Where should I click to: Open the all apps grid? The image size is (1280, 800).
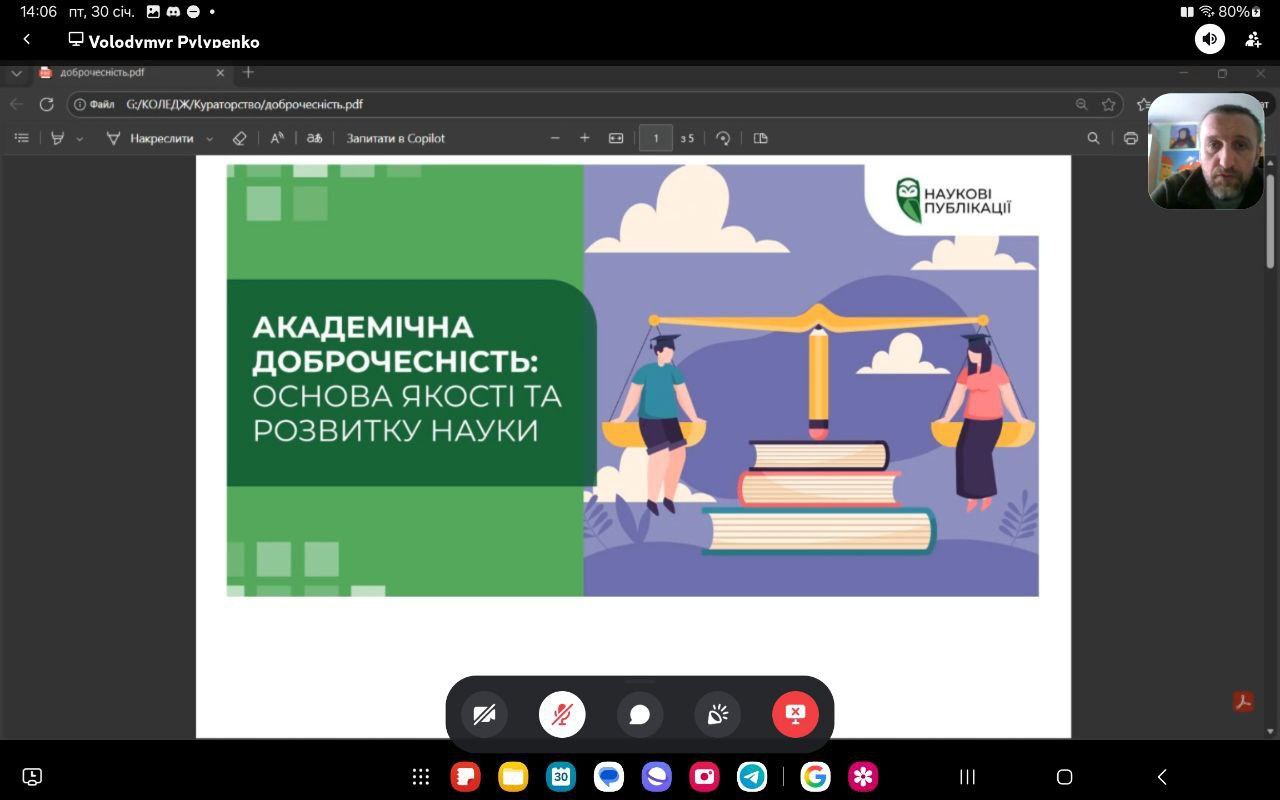421,777
